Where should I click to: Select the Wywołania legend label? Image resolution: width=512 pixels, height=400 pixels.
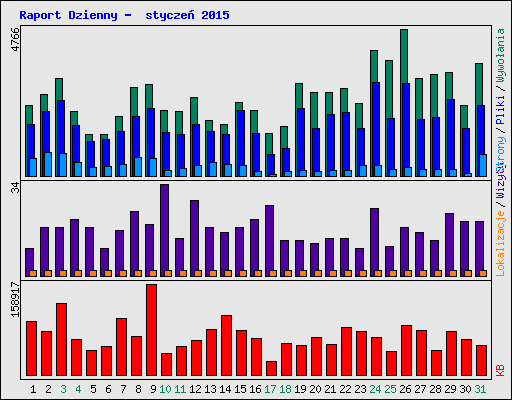pyautogui.click(x=501, y=55)
